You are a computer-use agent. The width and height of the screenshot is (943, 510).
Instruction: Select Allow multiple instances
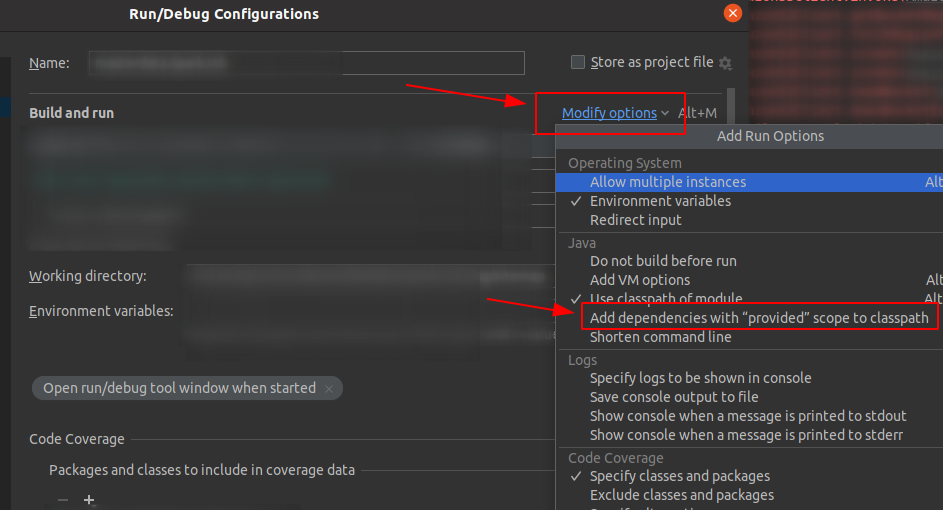668,182
